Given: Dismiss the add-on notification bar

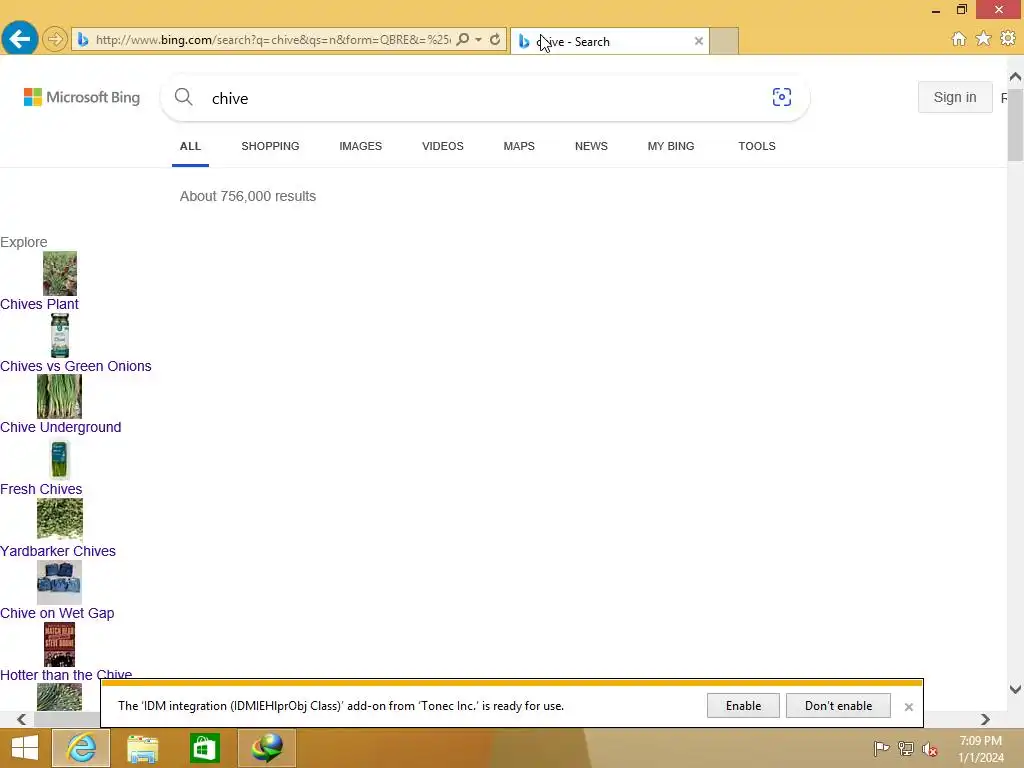Looking at the screenshot, I should (908, 707).
